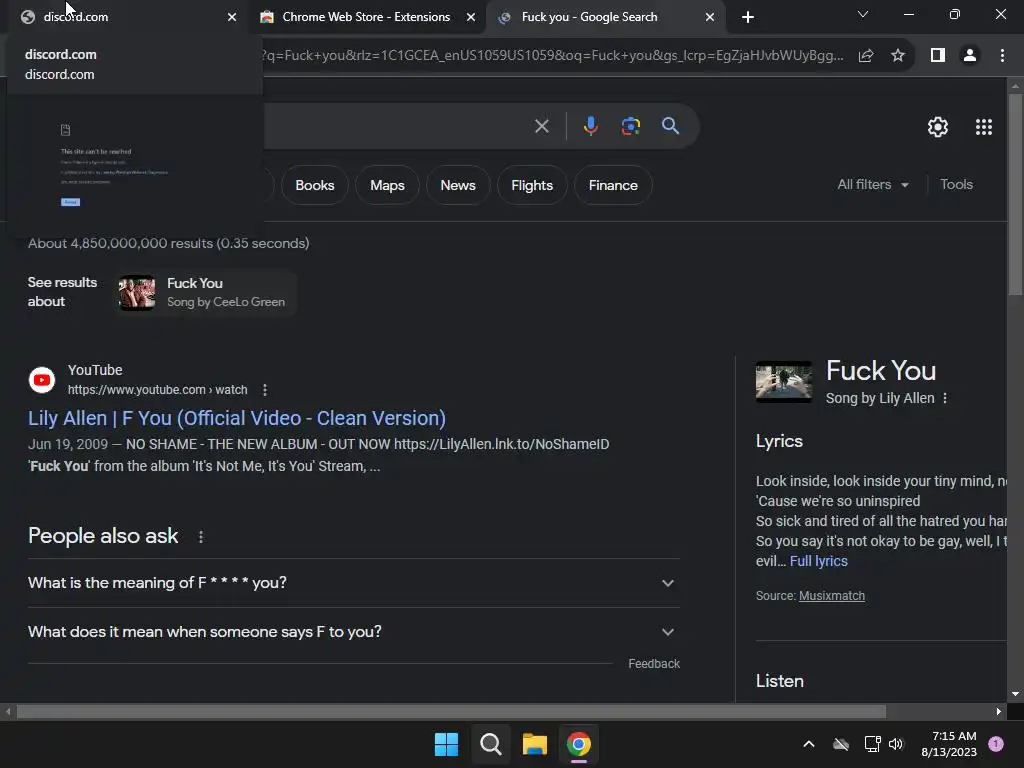Image resolution: width=1024 pixels, height=768 pixels.
Task: Open search Tools
Action: pos(956,185)
